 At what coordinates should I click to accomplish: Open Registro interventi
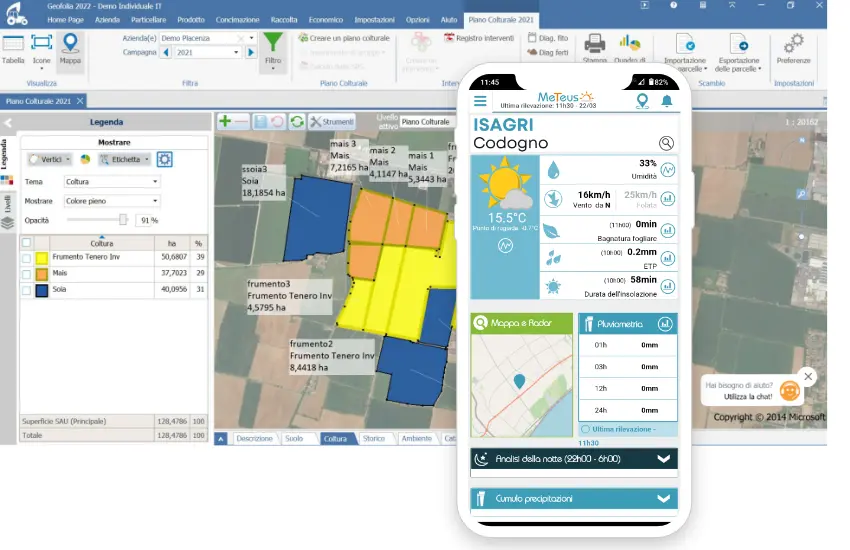(x=479, y=38)
